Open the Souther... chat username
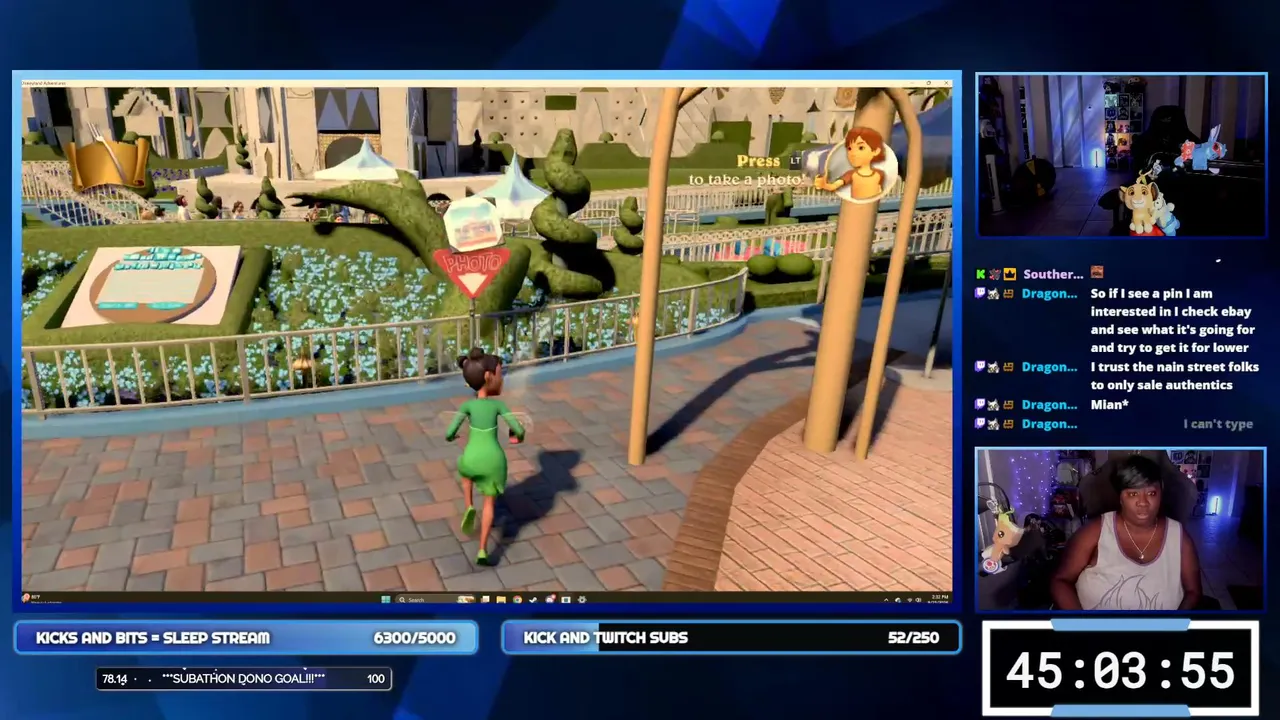 point(1053,274)
